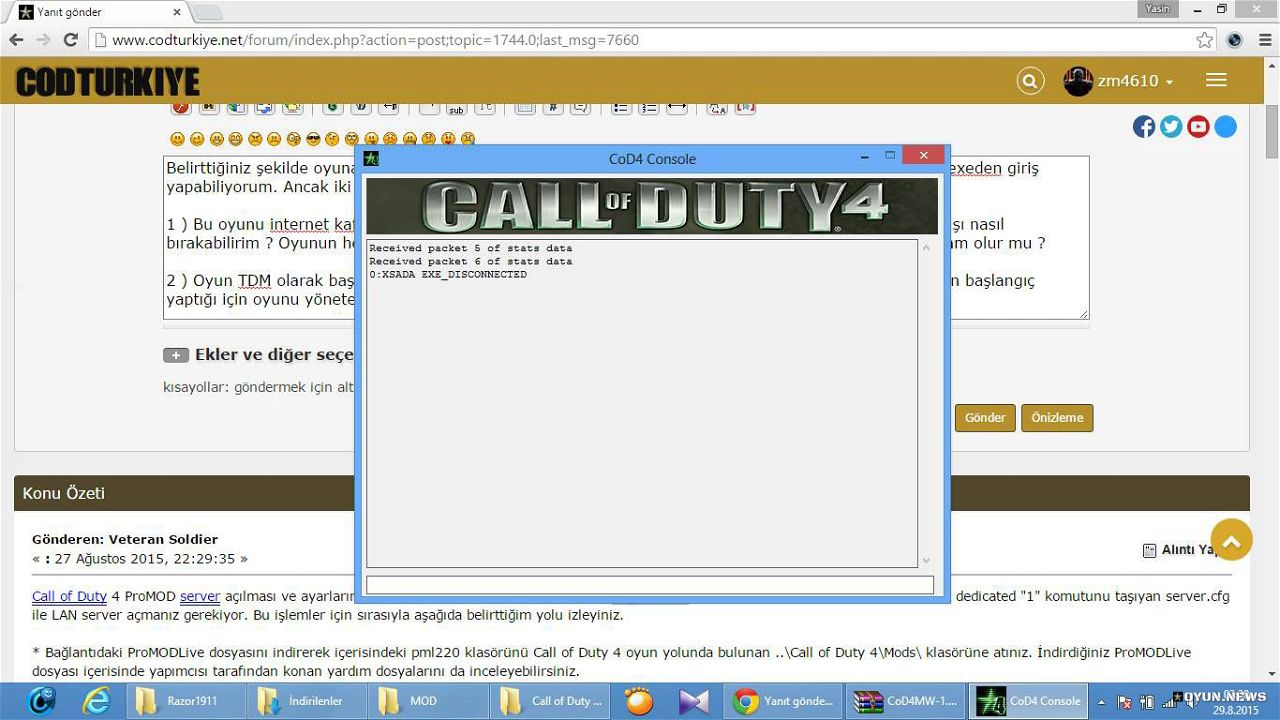The height and width of the screenshot is (720, 1280).
Task: Open a new Chrome tab
Action: (x=207, y=12)
